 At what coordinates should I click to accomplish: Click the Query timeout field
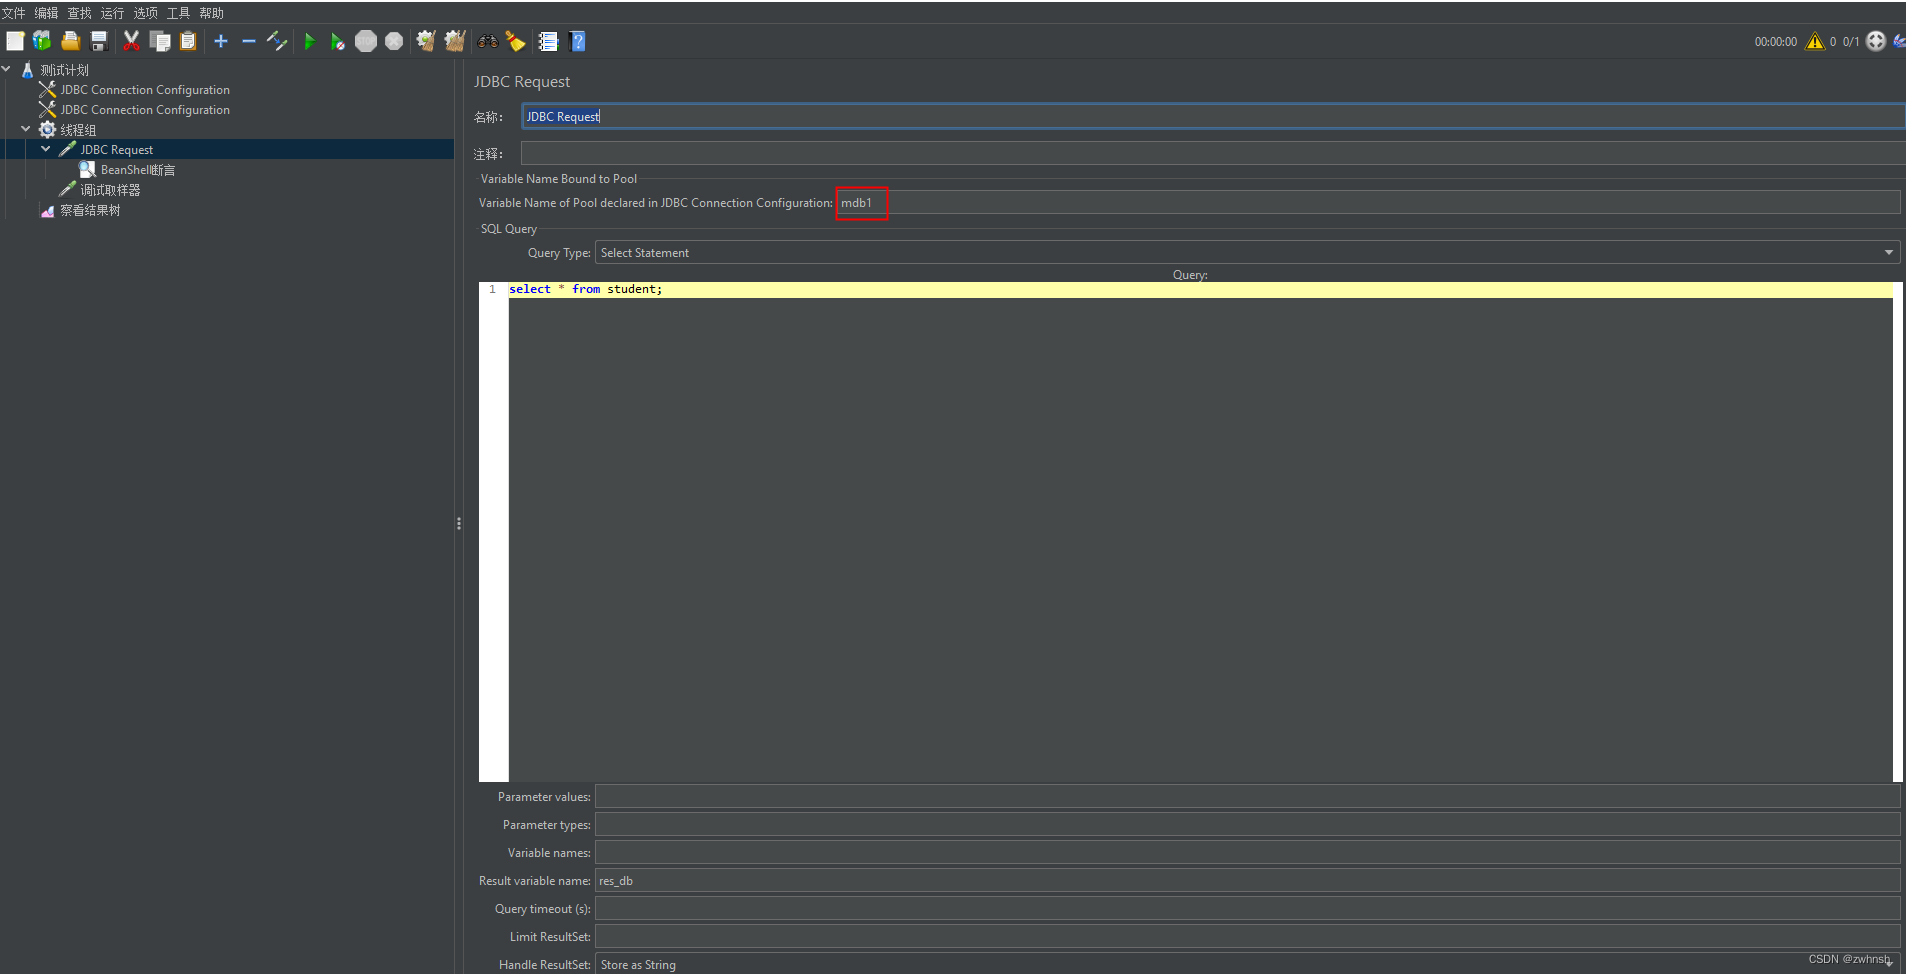pos(1247,908)
